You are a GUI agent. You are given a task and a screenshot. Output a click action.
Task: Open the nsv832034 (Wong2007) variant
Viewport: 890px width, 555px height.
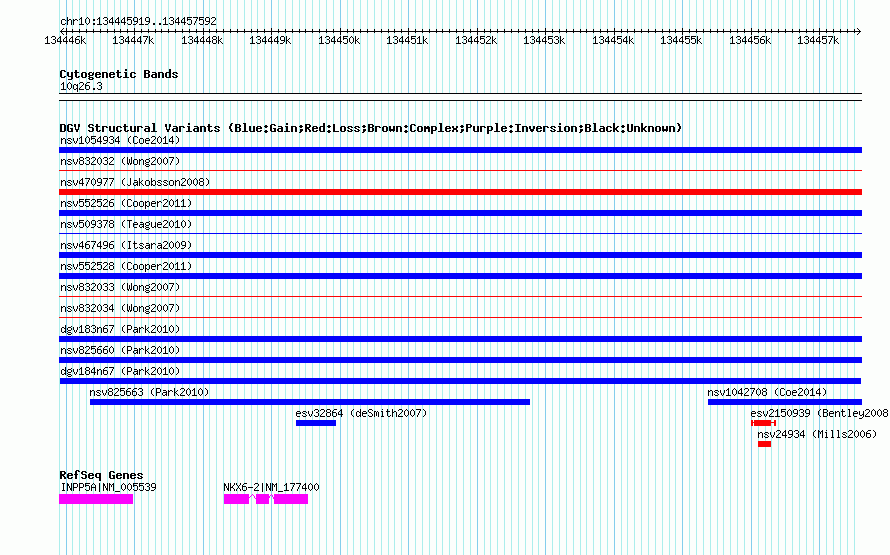[x=120, y=308]
